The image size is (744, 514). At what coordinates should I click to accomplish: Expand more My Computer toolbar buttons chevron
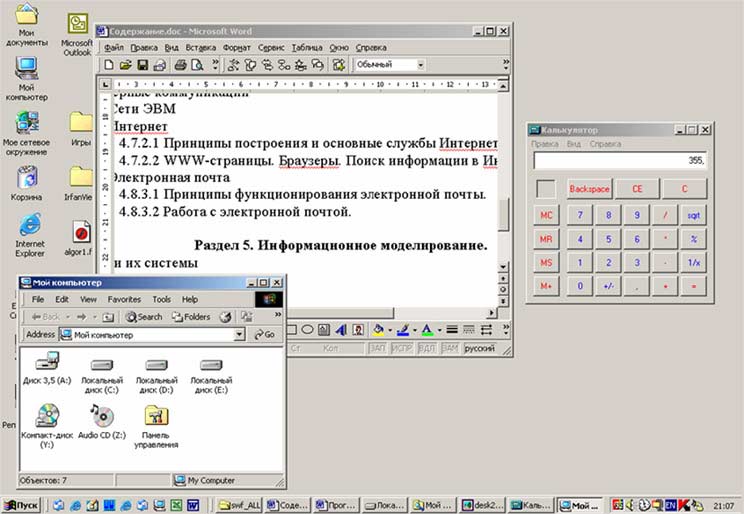coord(278,317)
